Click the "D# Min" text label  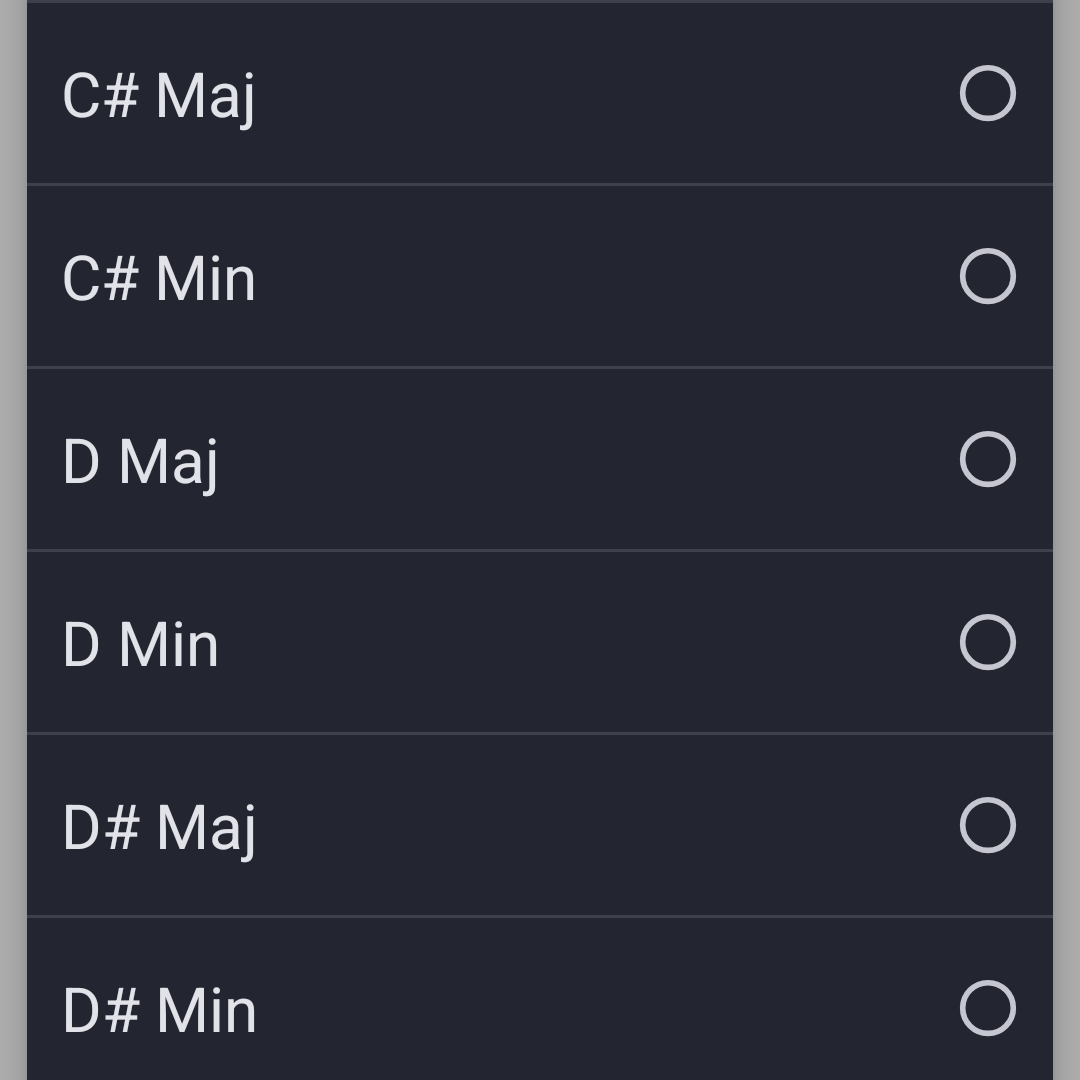tap(159, 1011)
